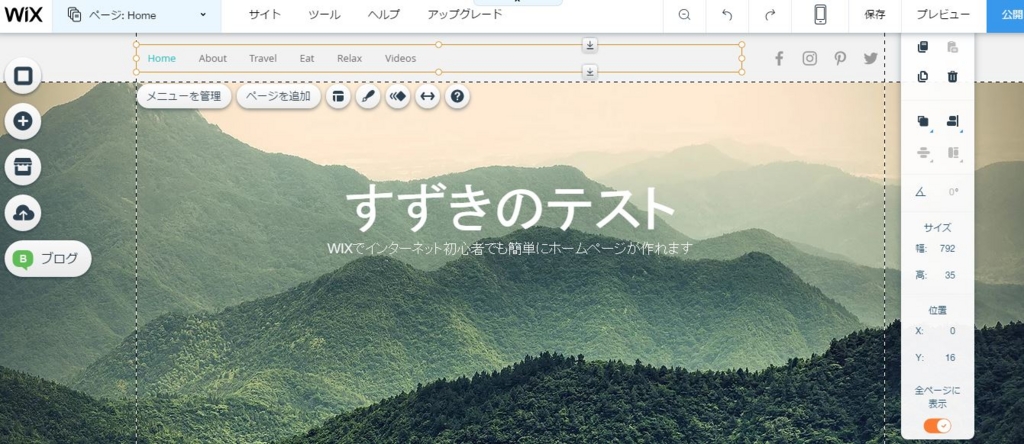Click the rotation angle value field
The width and height of the screenshot is (1024, 444).
click(x=953, y=192)
